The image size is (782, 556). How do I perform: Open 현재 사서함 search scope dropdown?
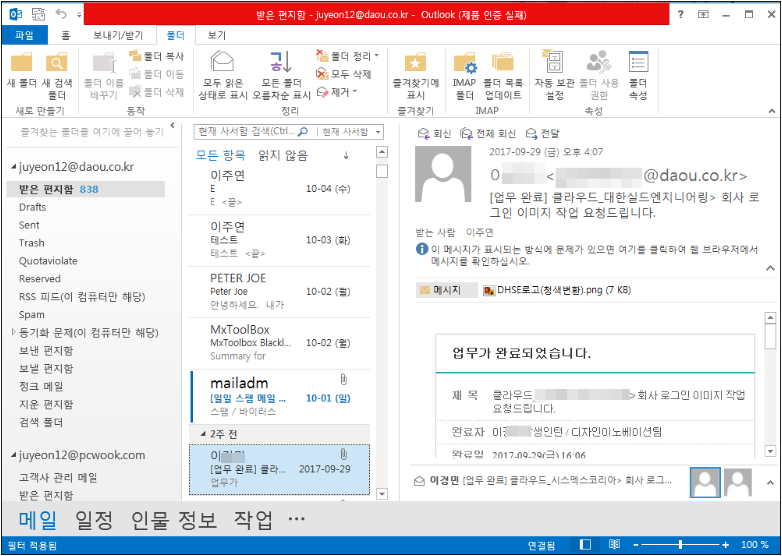(x=351, y=132)
